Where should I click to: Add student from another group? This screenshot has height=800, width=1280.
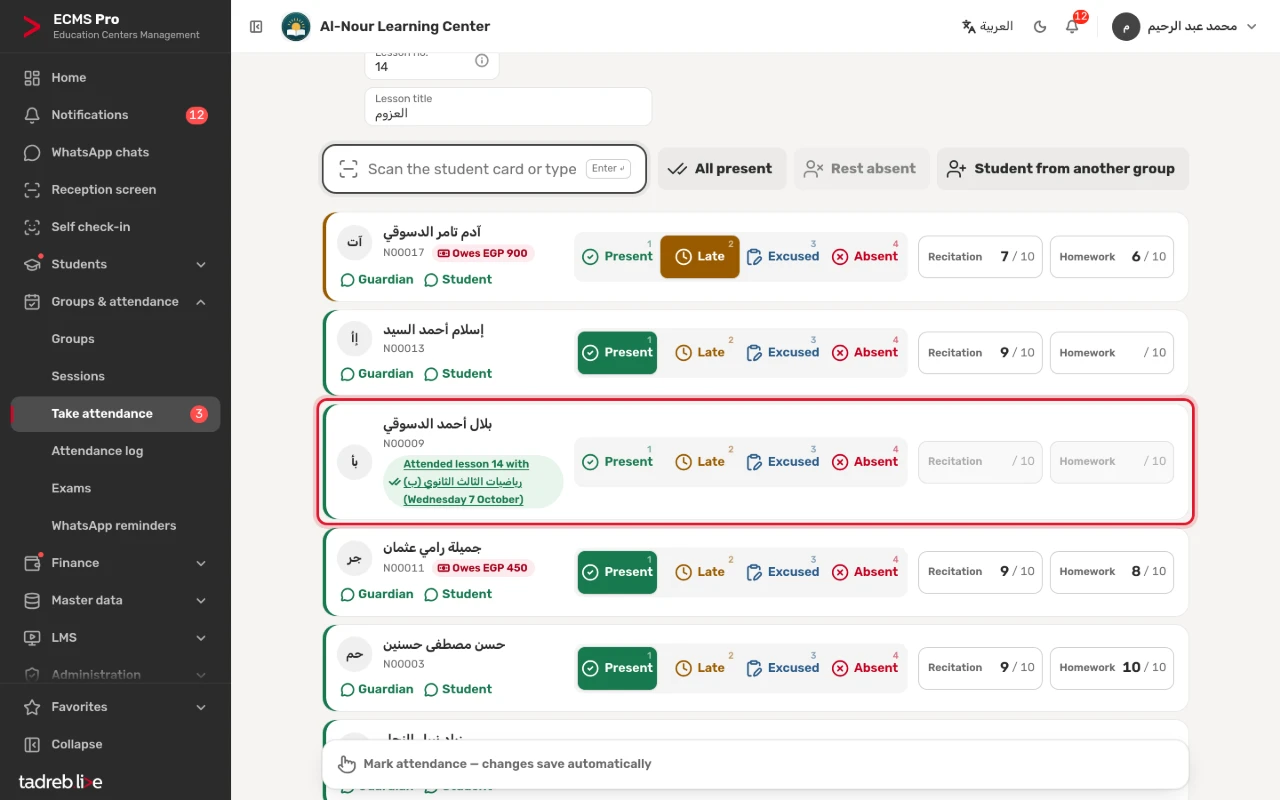pos(1062,169)
